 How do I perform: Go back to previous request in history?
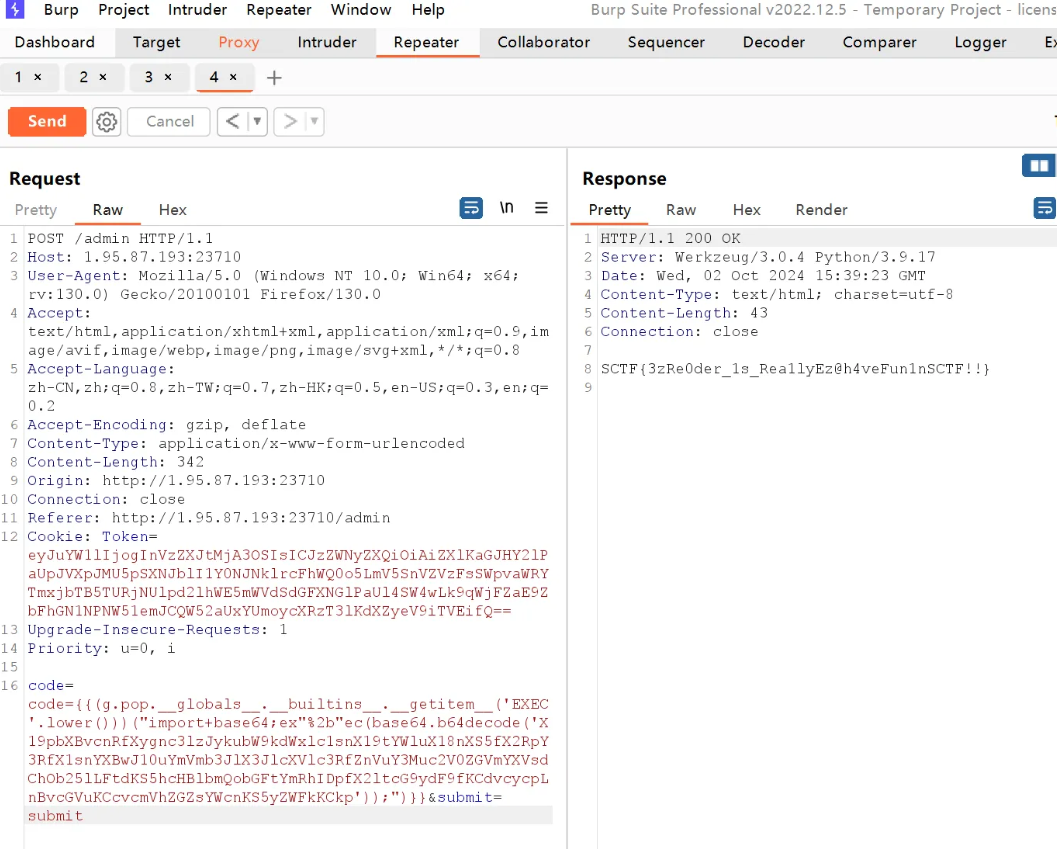[x=233, y=121]
